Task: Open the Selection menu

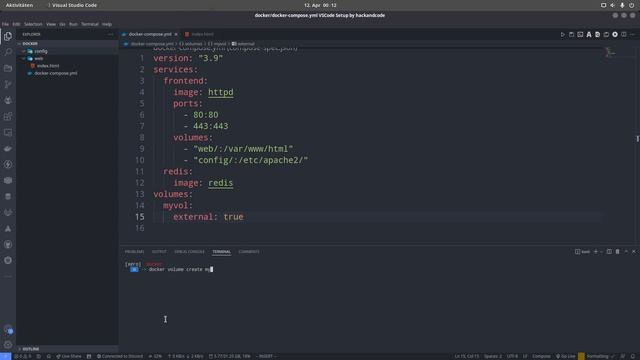Action: tap(33, 24)
